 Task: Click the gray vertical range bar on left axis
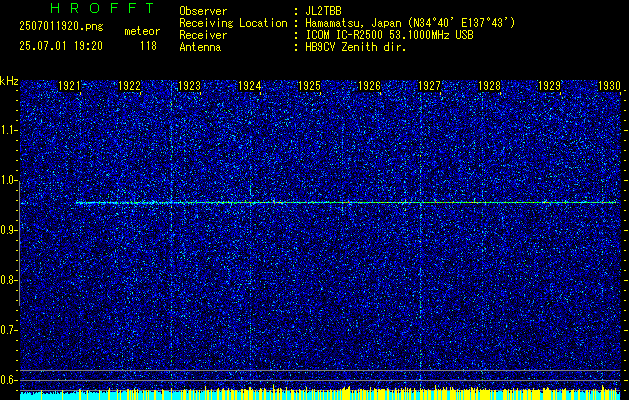click(x=19, y=244)
